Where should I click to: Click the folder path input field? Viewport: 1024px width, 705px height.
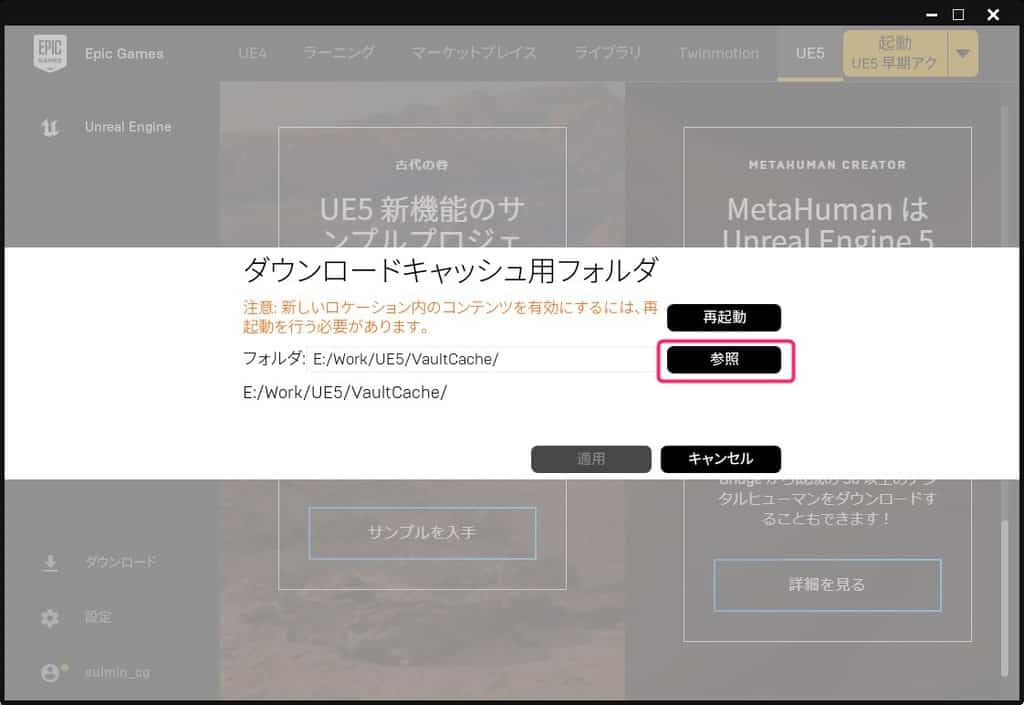click(482, 360)
